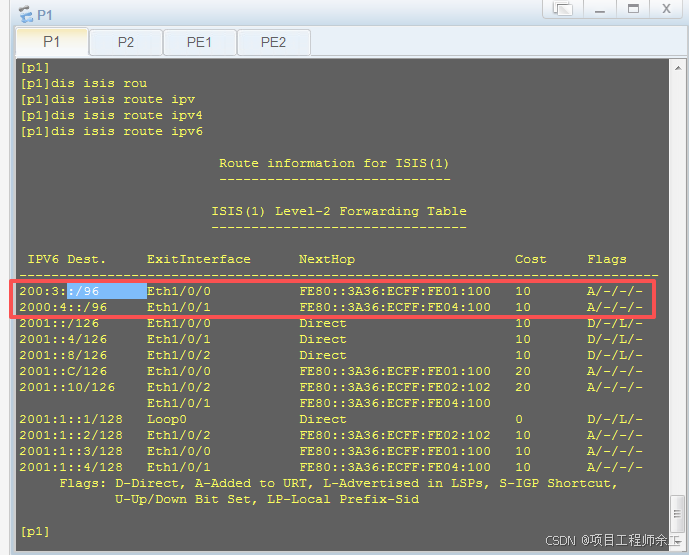This screenshot has width=689, height=555.
Task: Click the scrollbar up arrow
Action: coord(678,68)
